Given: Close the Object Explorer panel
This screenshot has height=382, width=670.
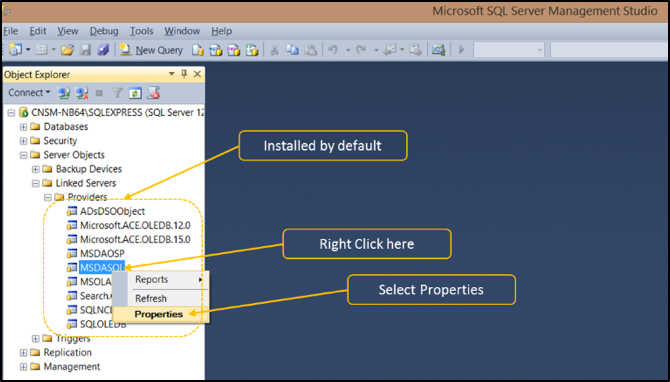Looking at the screenshot, I should click(197, 74).
